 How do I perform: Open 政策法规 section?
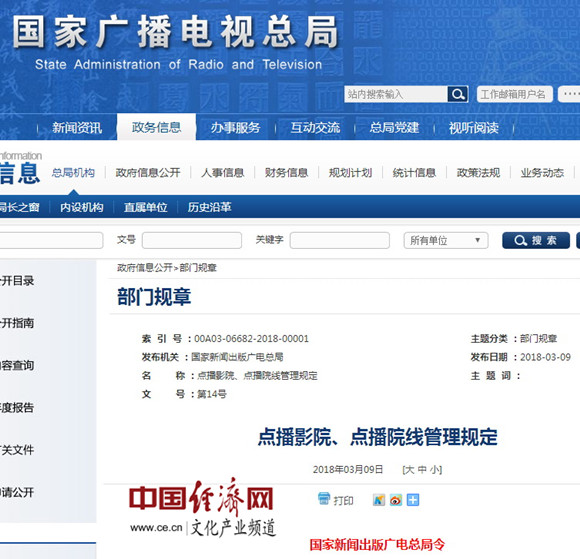[478, 173]
